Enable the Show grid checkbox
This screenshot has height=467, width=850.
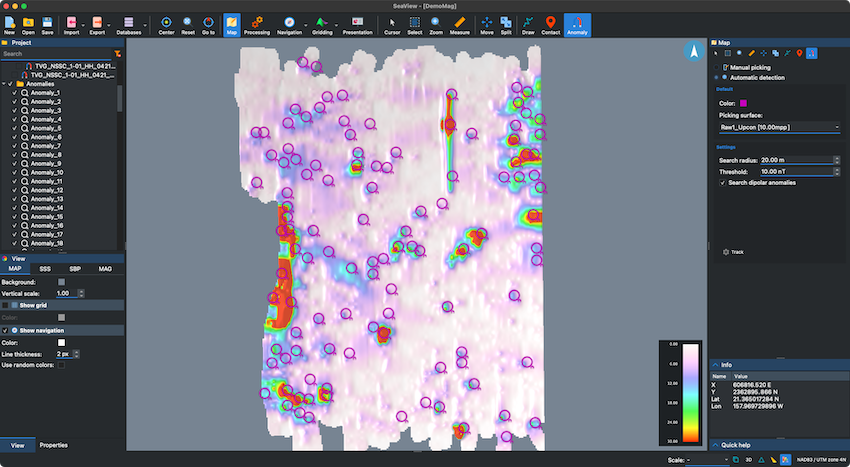(x=5, y=305)
